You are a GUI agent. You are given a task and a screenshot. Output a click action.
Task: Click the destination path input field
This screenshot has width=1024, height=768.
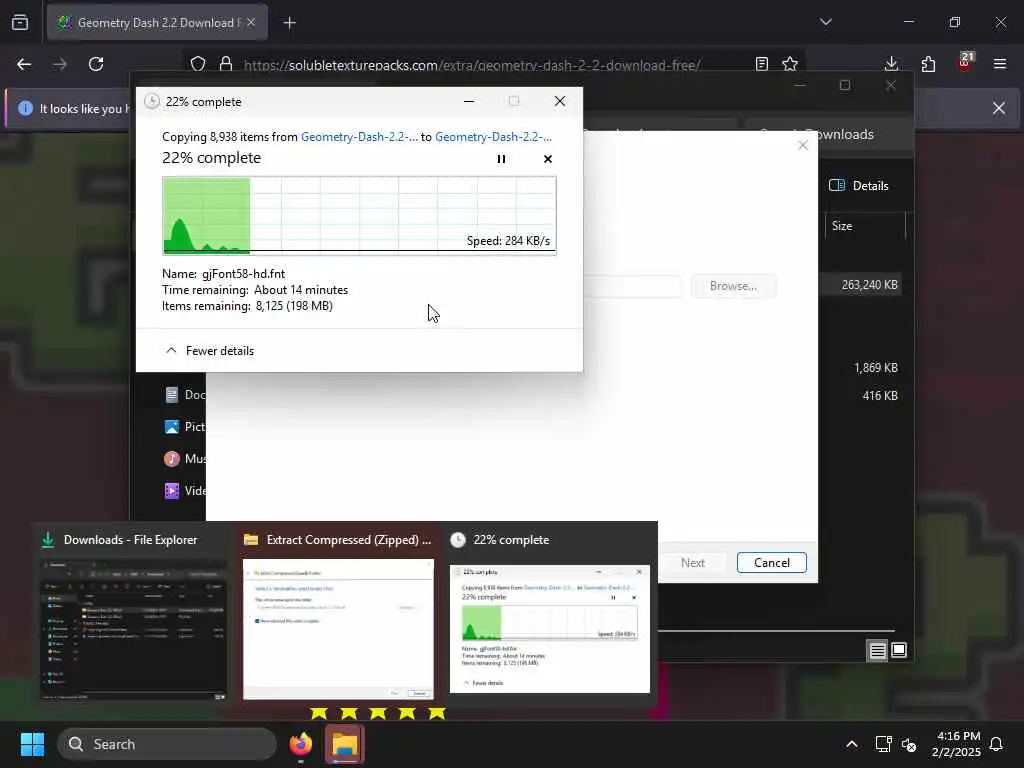click(x=632, y=286)
